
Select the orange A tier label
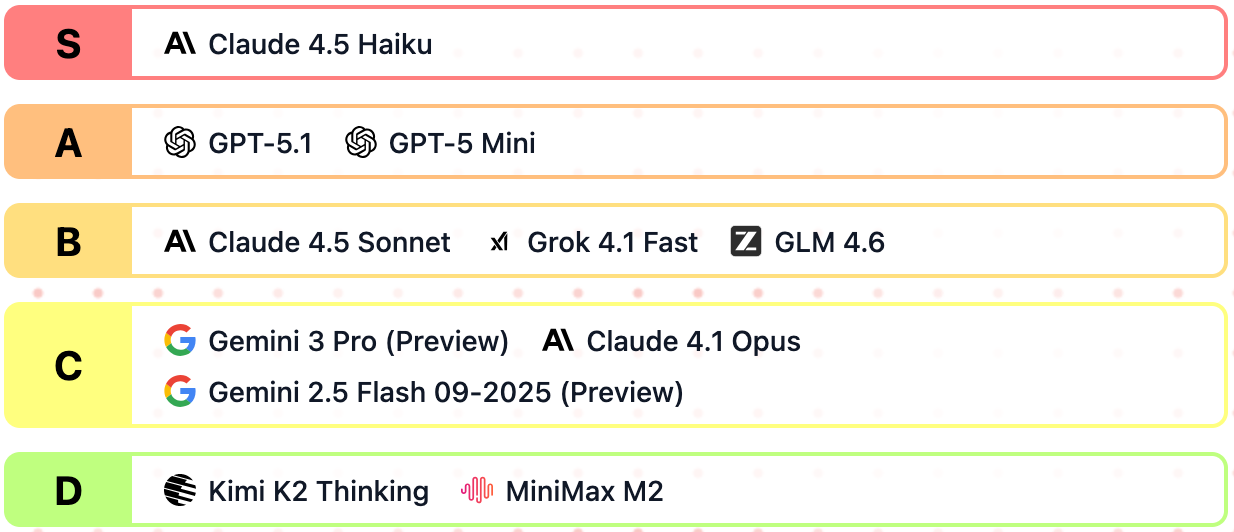(x=68, y=143)
